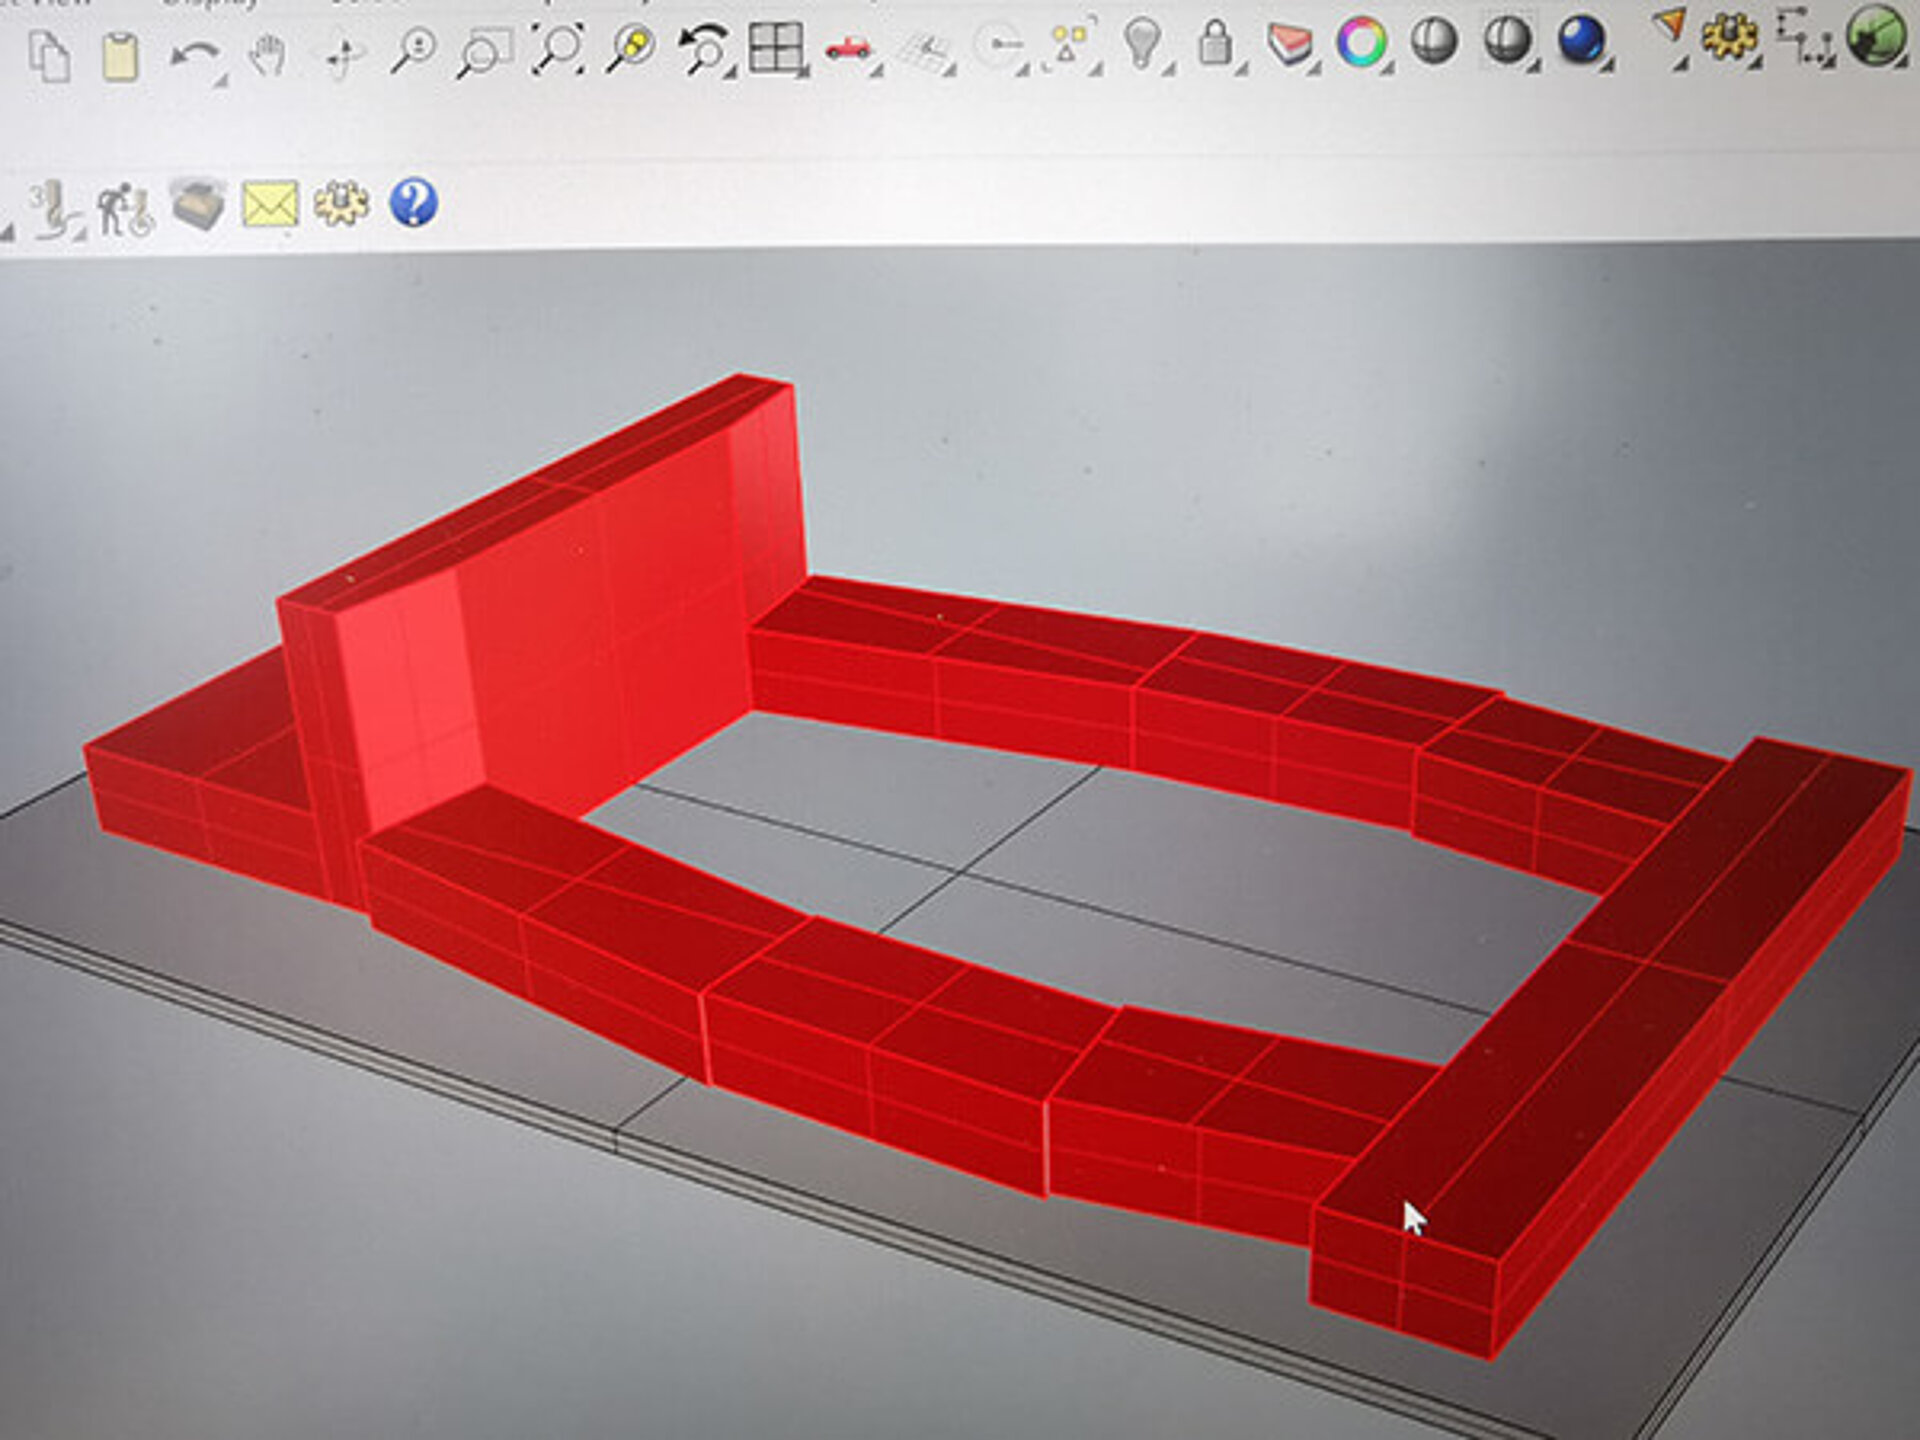
Task: Click the Paste clipboard icon
Action: [120, 55]
